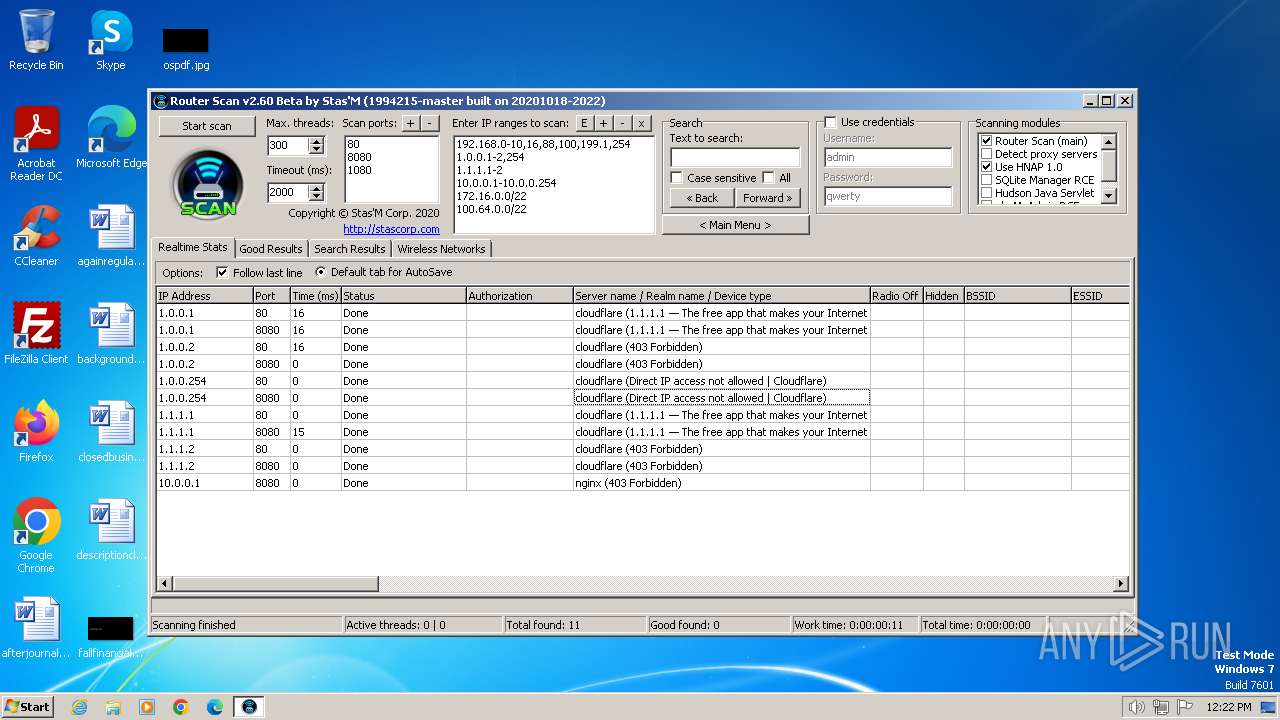
Task: Switch to Wireless Networks tab
Action: (x=441, y=249)
